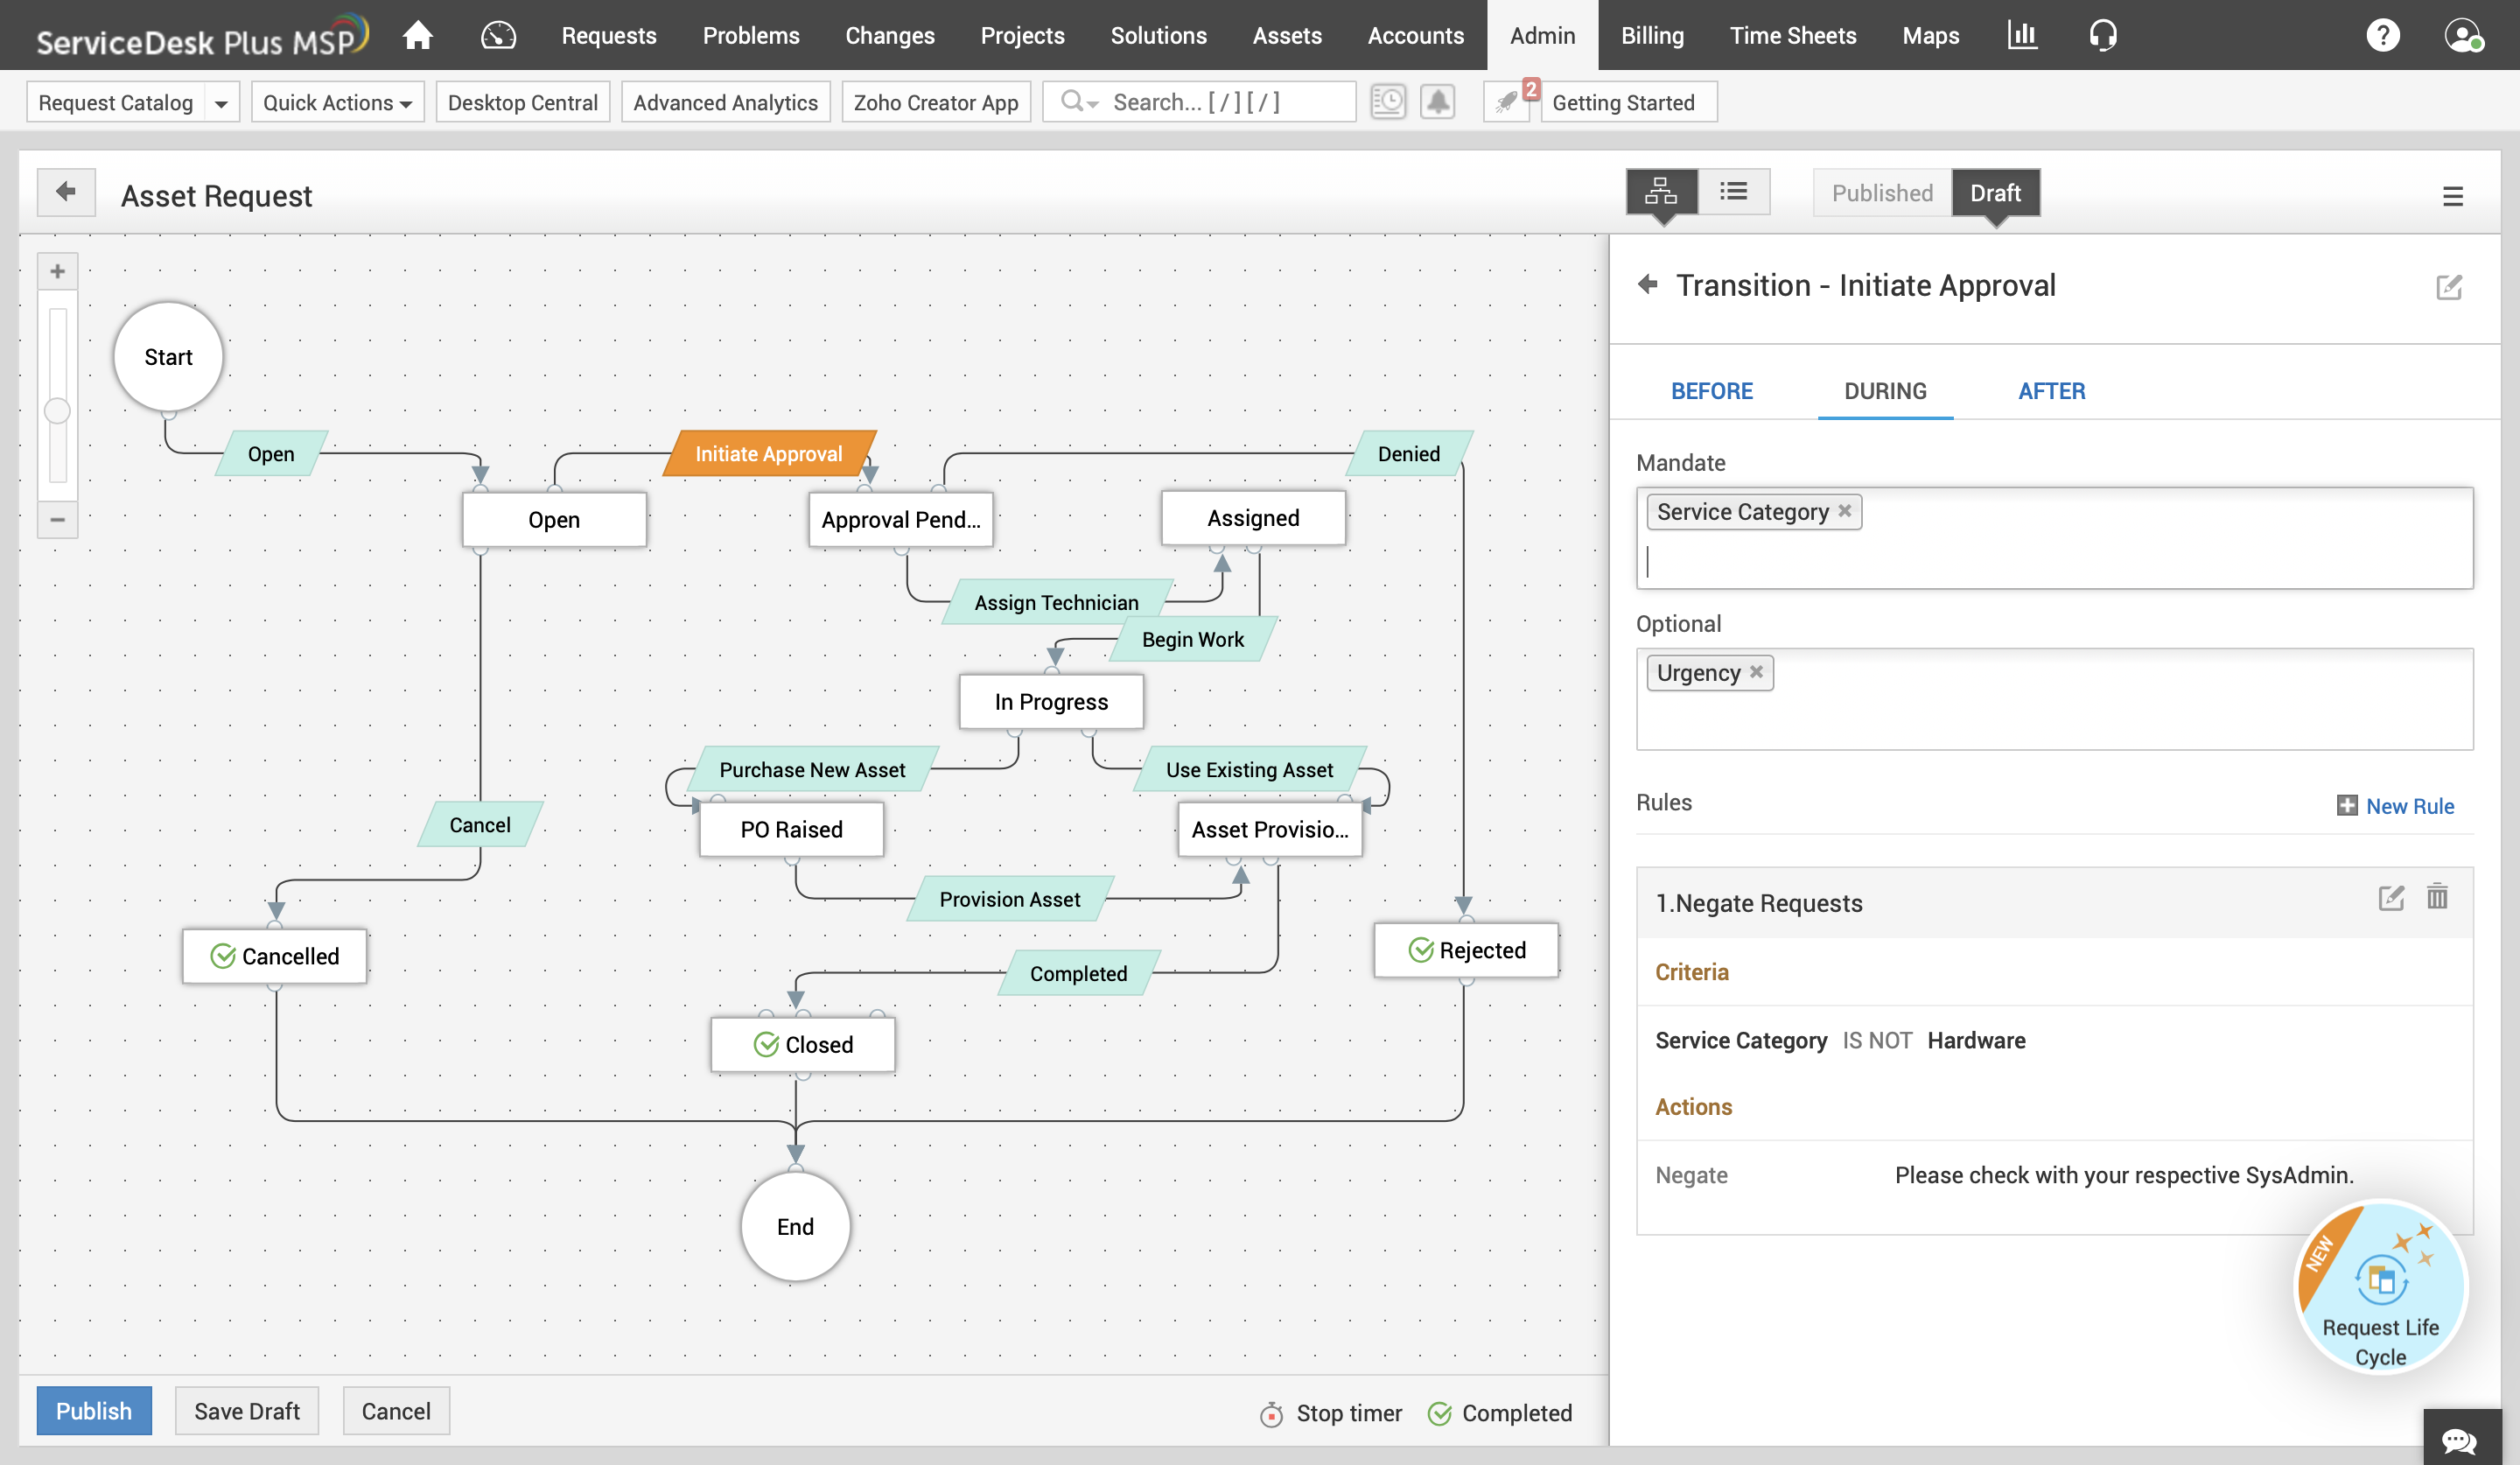Viewport: 2520px width, 1465px height.
Task: Select the DURING tab in transition panel
Action: pyautogui.click(x=1886, y=389)
